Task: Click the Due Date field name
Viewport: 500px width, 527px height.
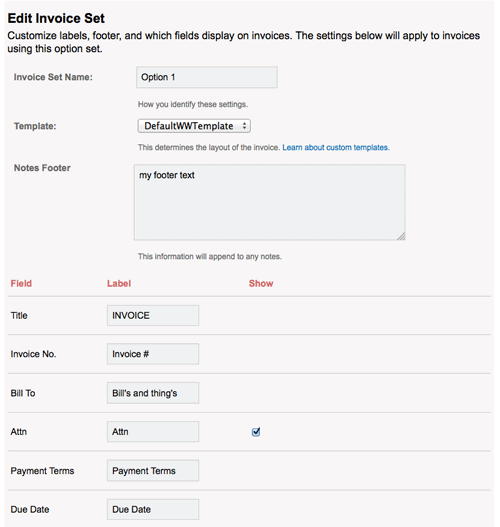Action: pyautogui.click(x=30, y=510)
